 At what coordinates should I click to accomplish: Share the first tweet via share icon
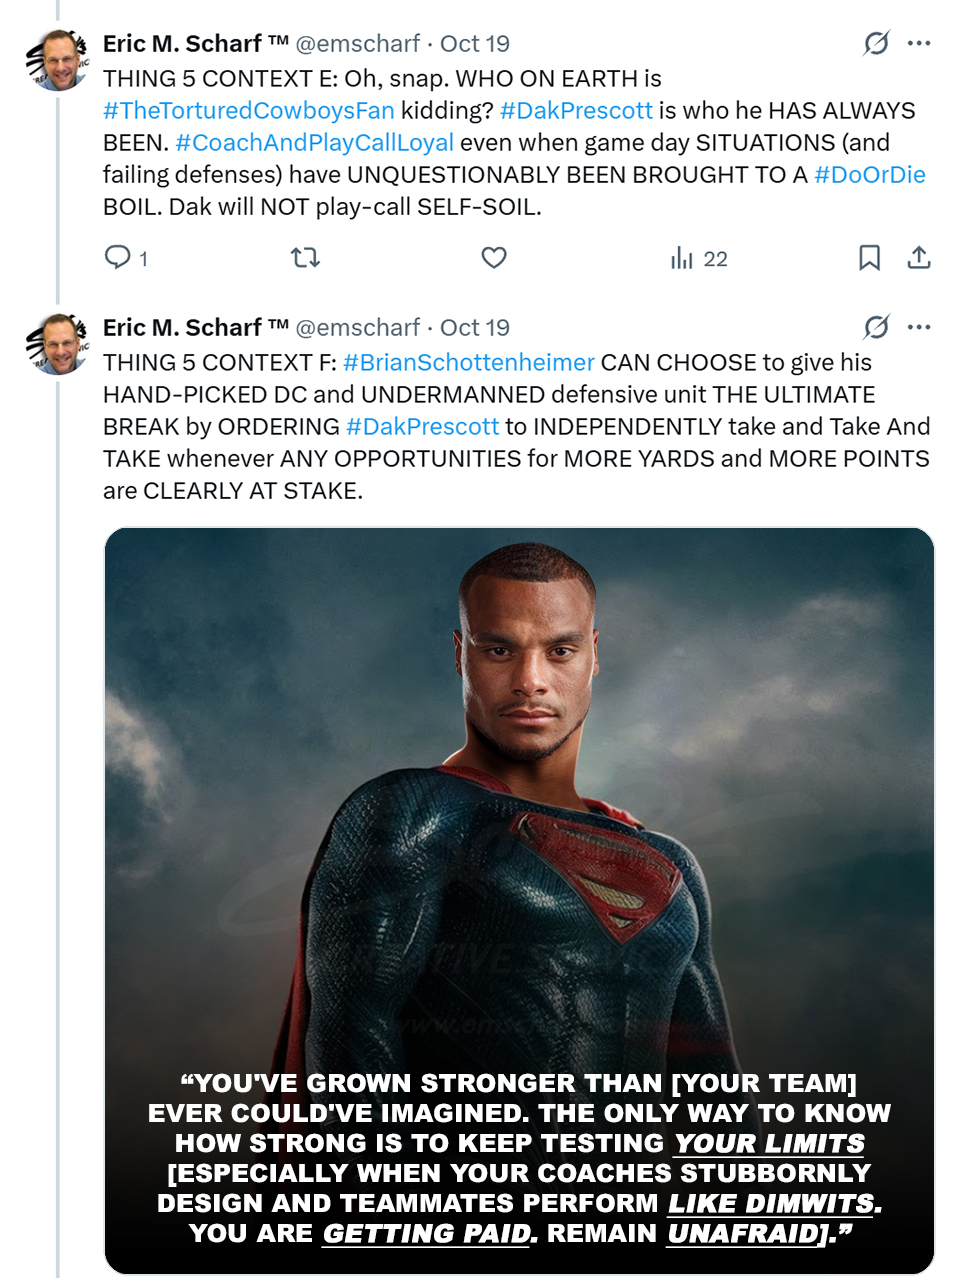(919, 258)
